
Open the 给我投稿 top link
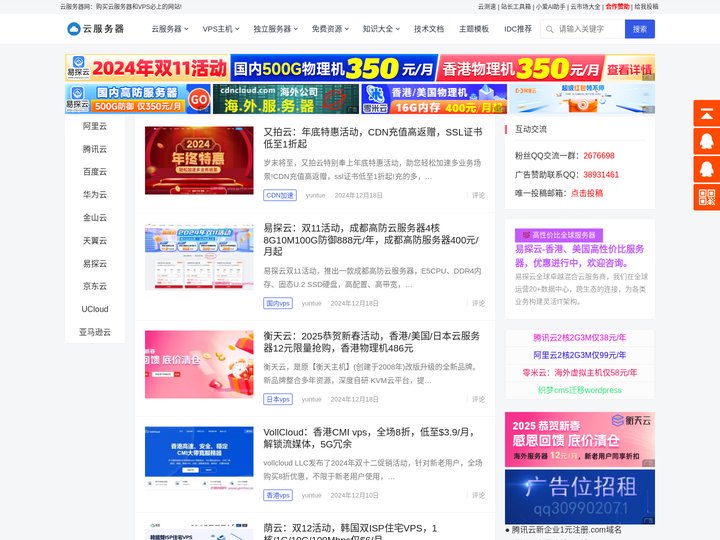pos(646,7)
